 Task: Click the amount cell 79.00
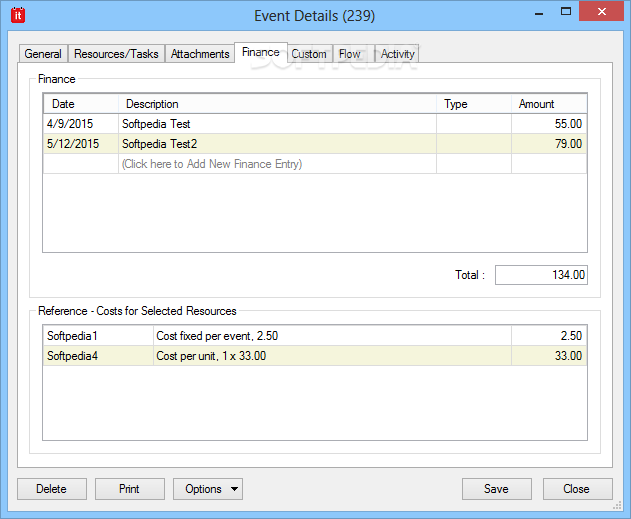coord(549,144)
